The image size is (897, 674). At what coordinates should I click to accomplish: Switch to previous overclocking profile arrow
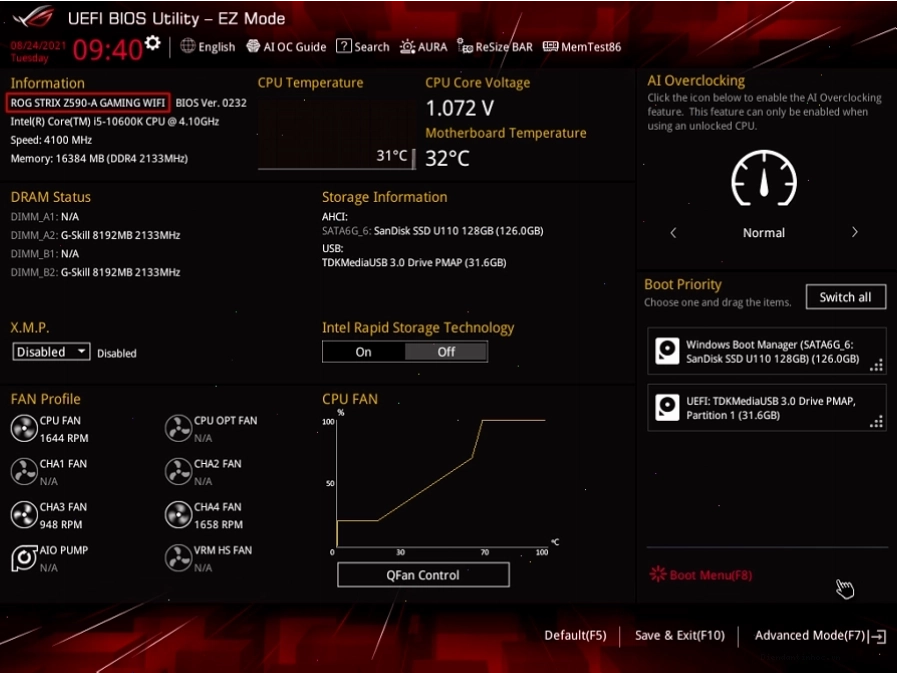click(673, 233)
